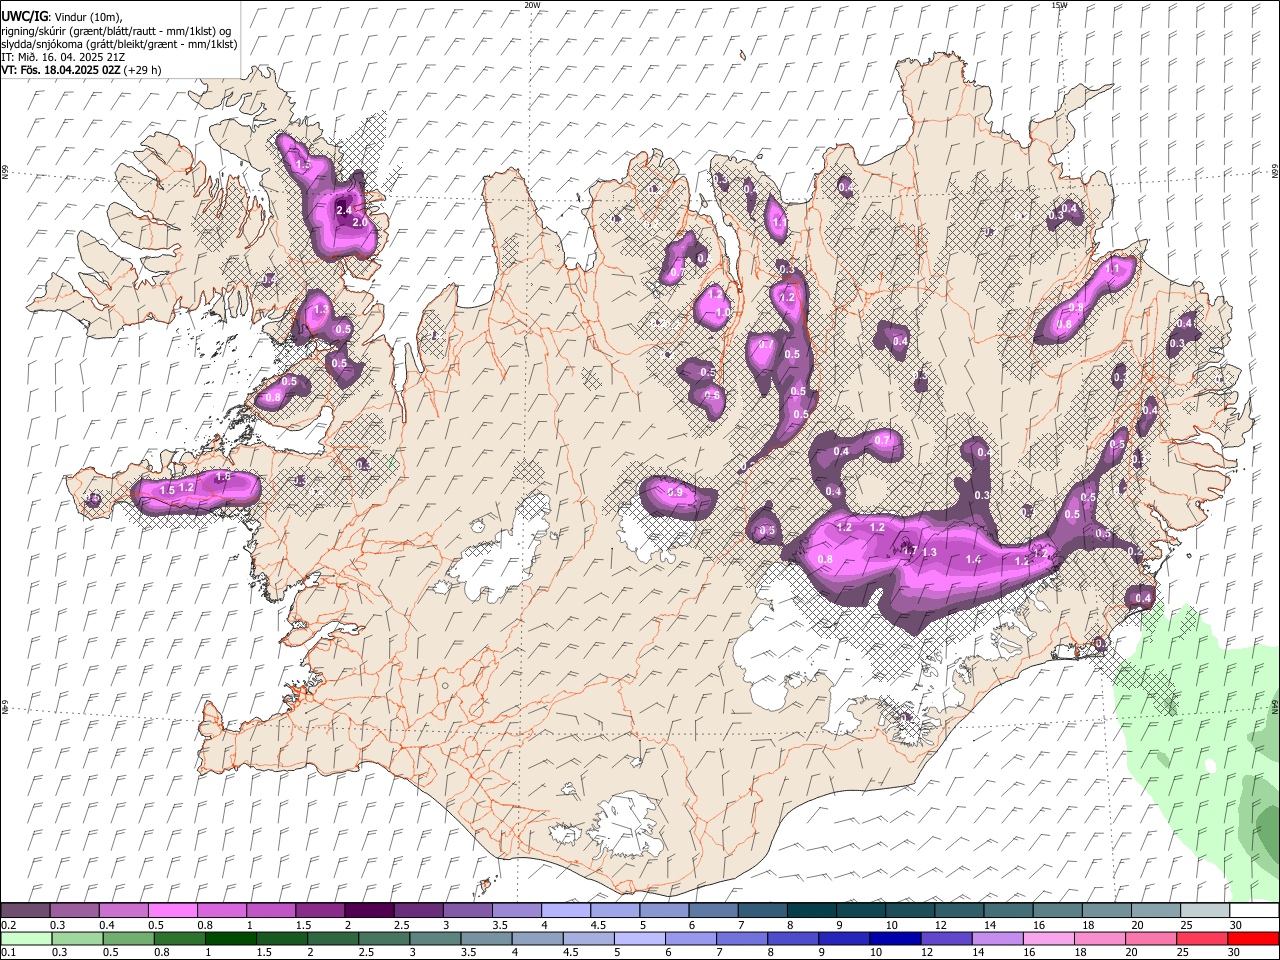Click the 4.5 light blue swatch in the top legend row

[614, 911]
